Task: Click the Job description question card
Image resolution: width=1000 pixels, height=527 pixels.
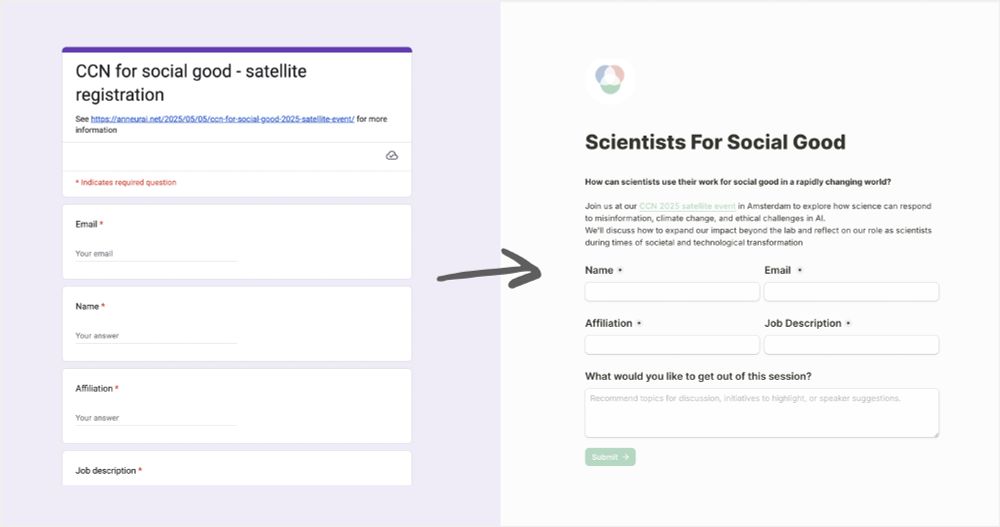Action: click(237, 468)
